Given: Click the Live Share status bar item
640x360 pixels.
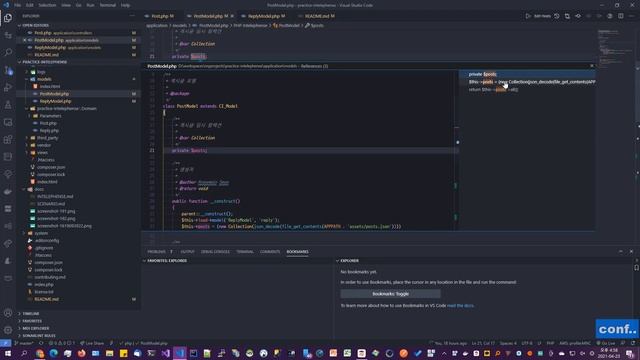Looking at the screenshot, I should pos(92,343).
